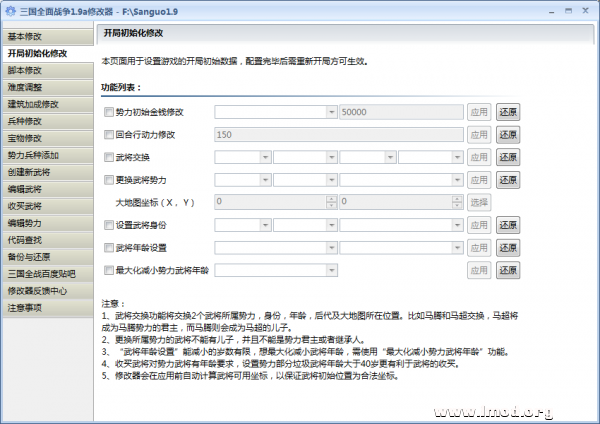The width and height of the screenshot is (600, 424).
Task: Click the app icon in the title bar
Action: tap(10, 10)
